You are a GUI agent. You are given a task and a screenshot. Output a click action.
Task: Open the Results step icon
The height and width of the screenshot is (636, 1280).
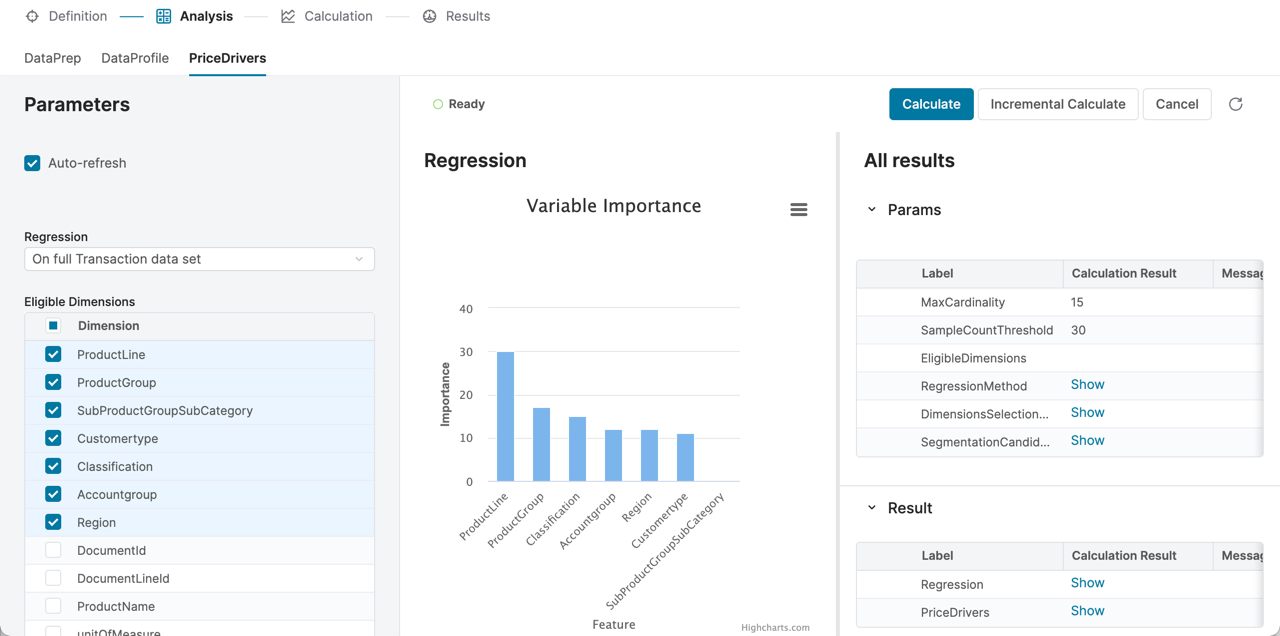pyautogui.click(x=428, y=16)
